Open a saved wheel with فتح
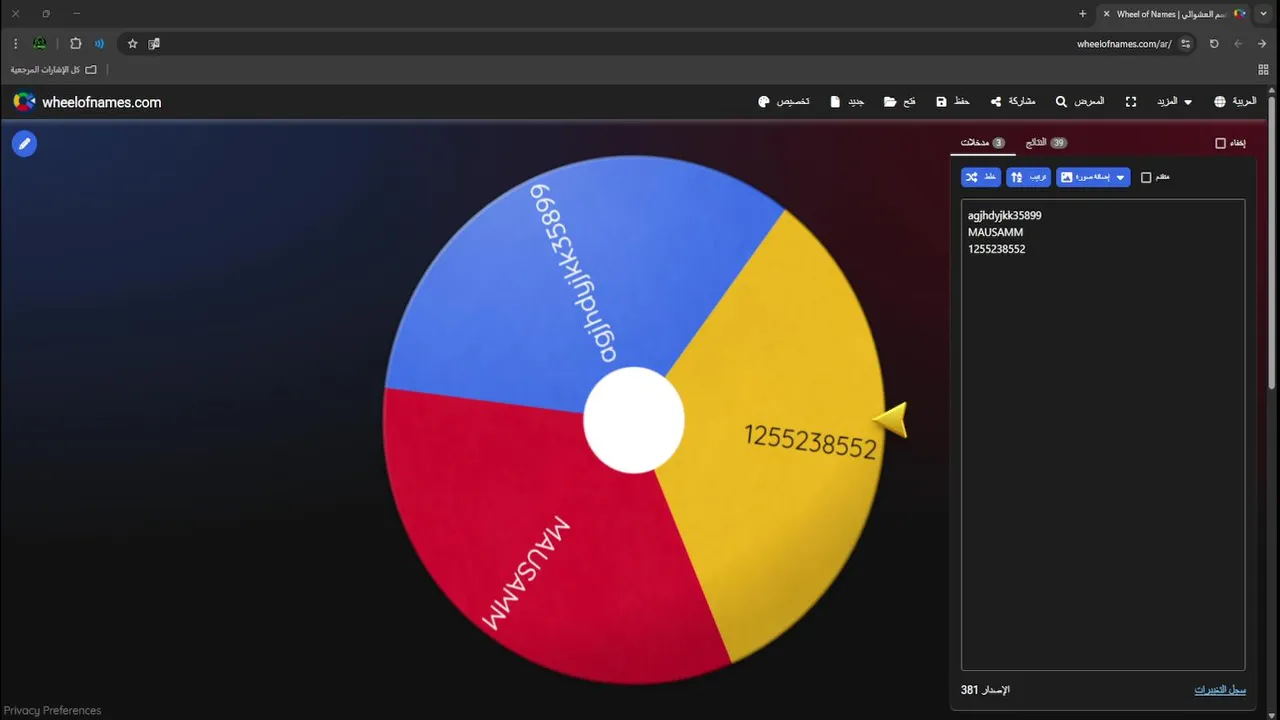1280x720 pixels. 900,102
